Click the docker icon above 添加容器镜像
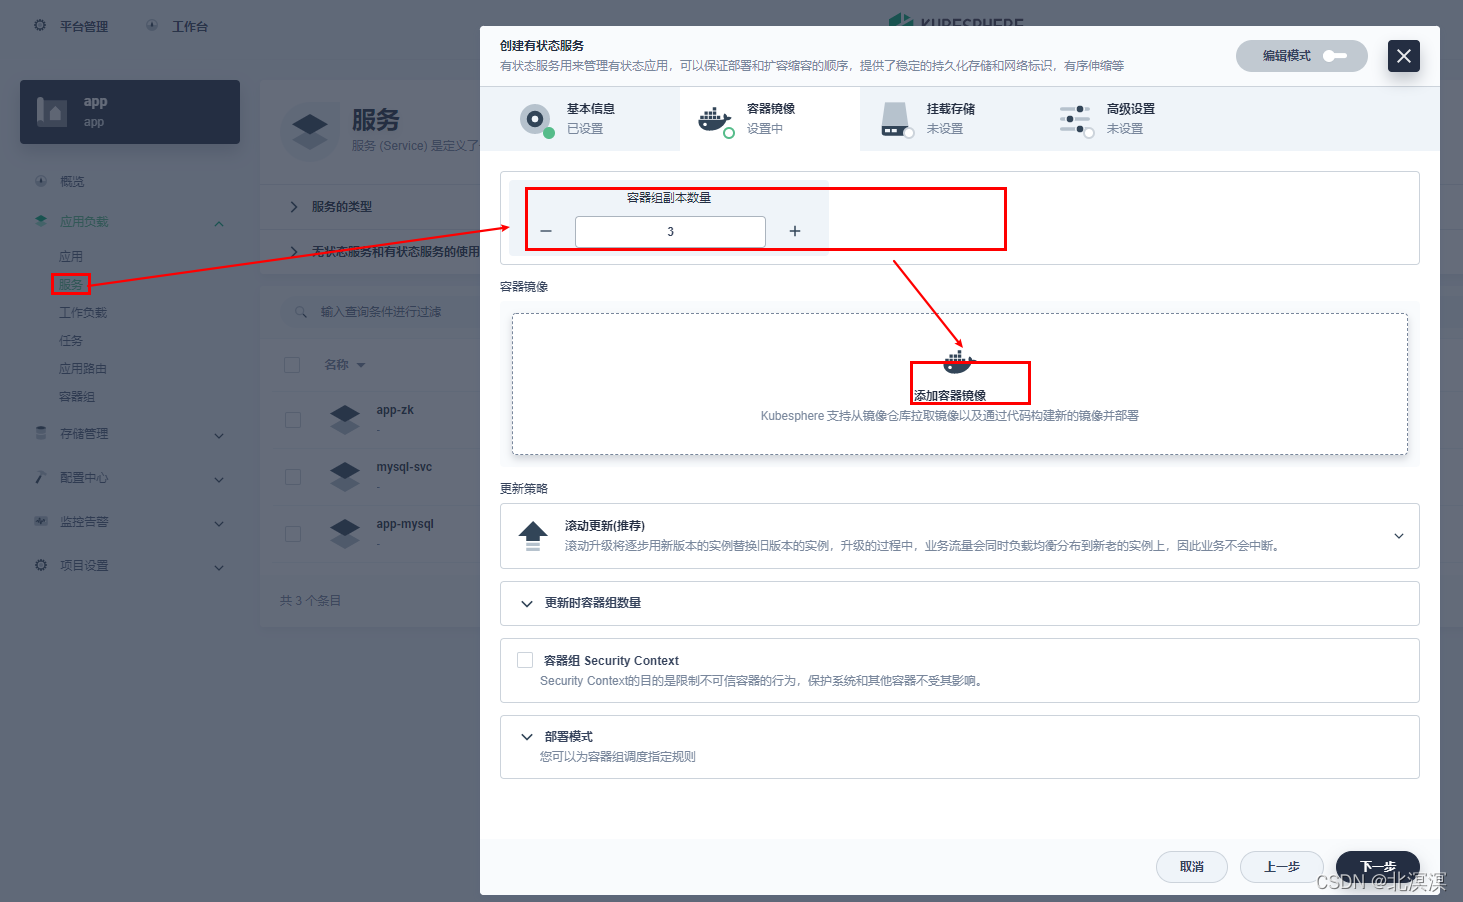 pos(958,362)
